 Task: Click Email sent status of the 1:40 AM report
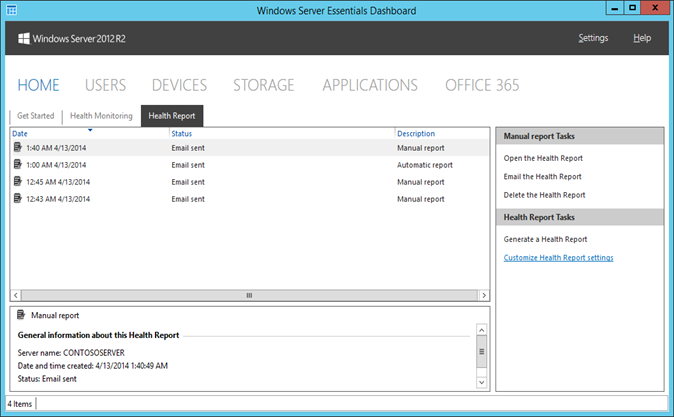pos(188,147)
